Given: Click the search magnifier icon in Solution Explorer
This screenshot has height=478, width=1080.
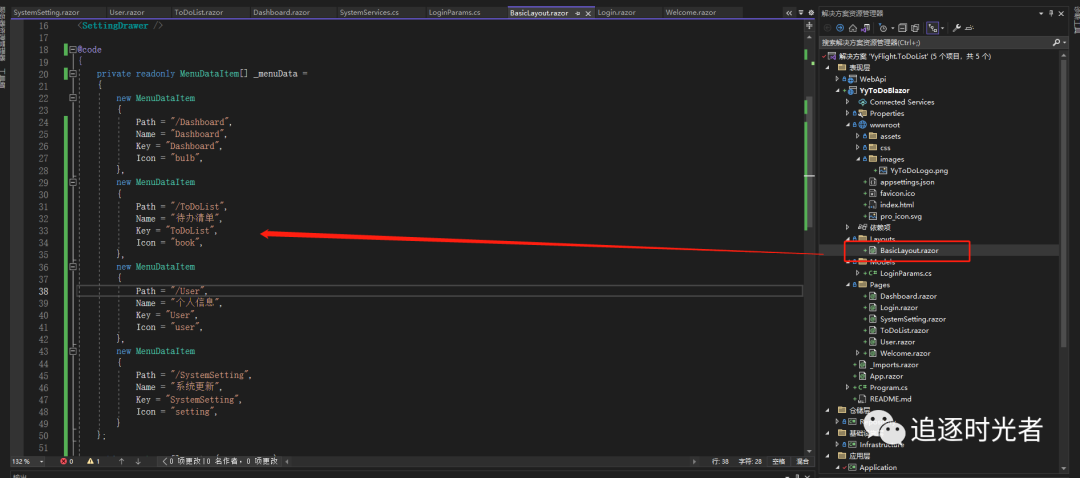Looking at the screenshot, I should click(x=1056, y=42).
